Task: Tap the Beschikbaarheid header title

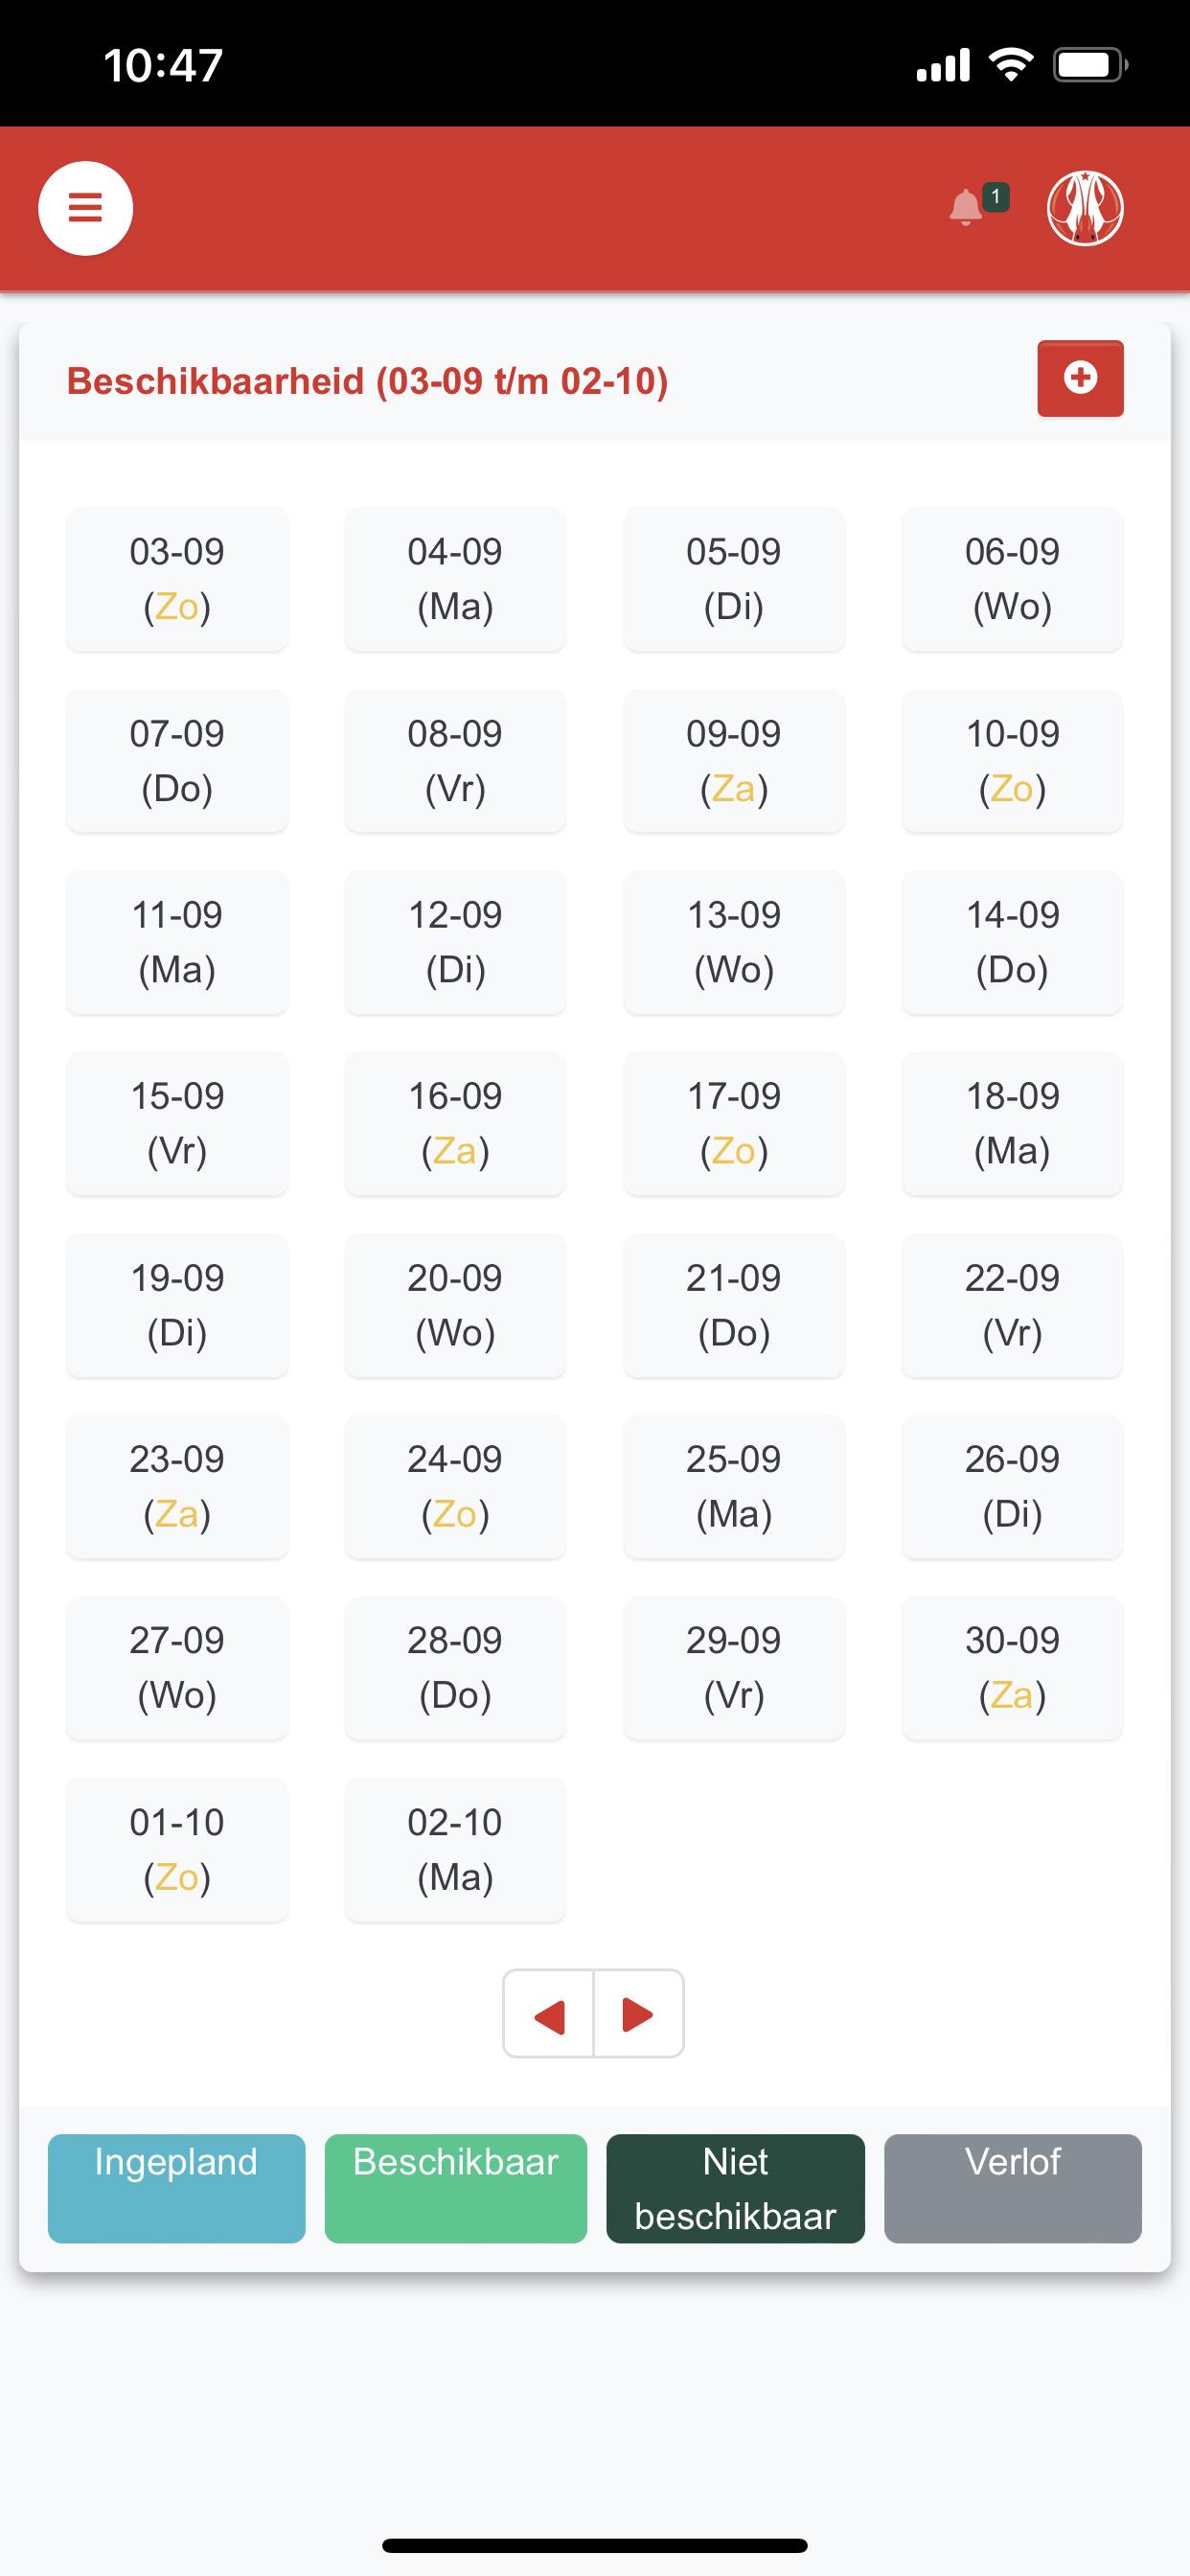Action: [x=367, y=381]
